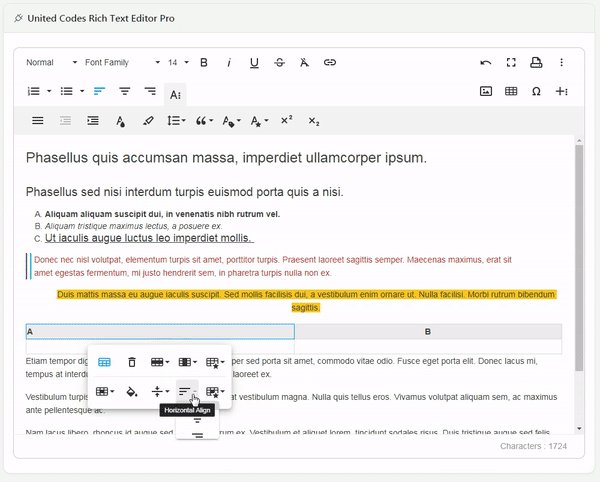Open paragraph style dropdown

point(232,121)
